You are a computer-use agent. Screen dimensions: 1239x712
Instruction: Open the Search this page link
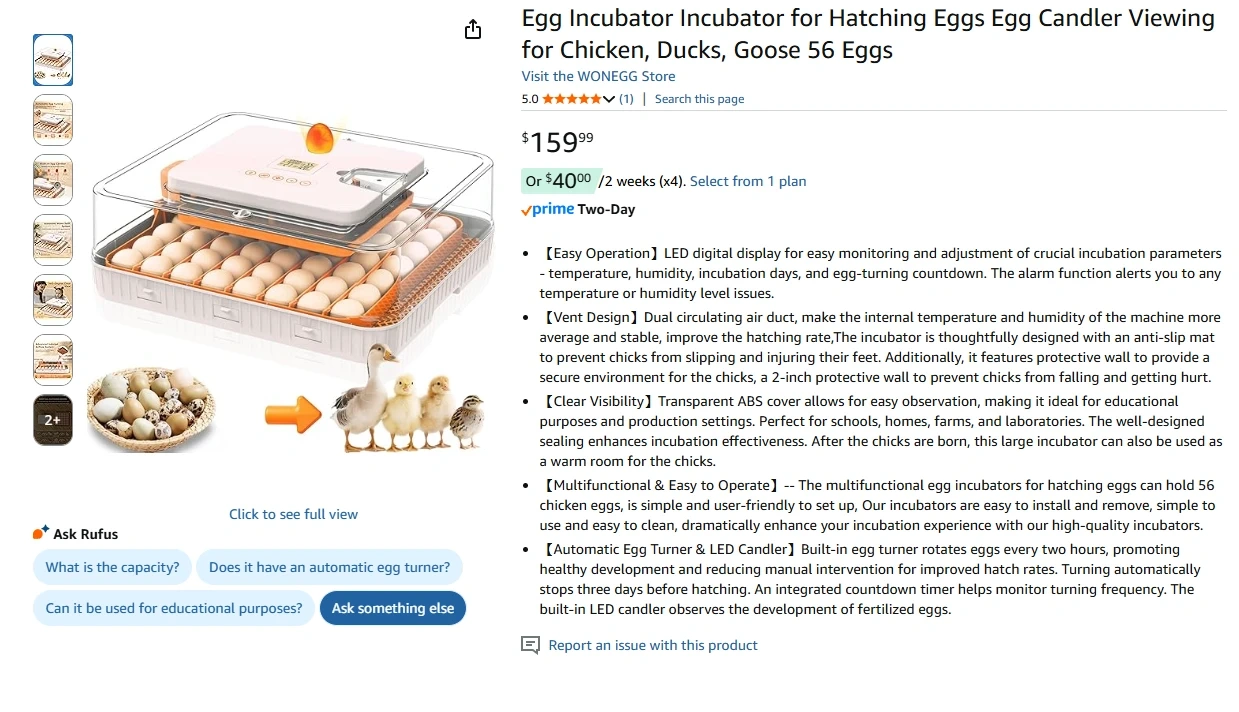[x=699, y=99]
